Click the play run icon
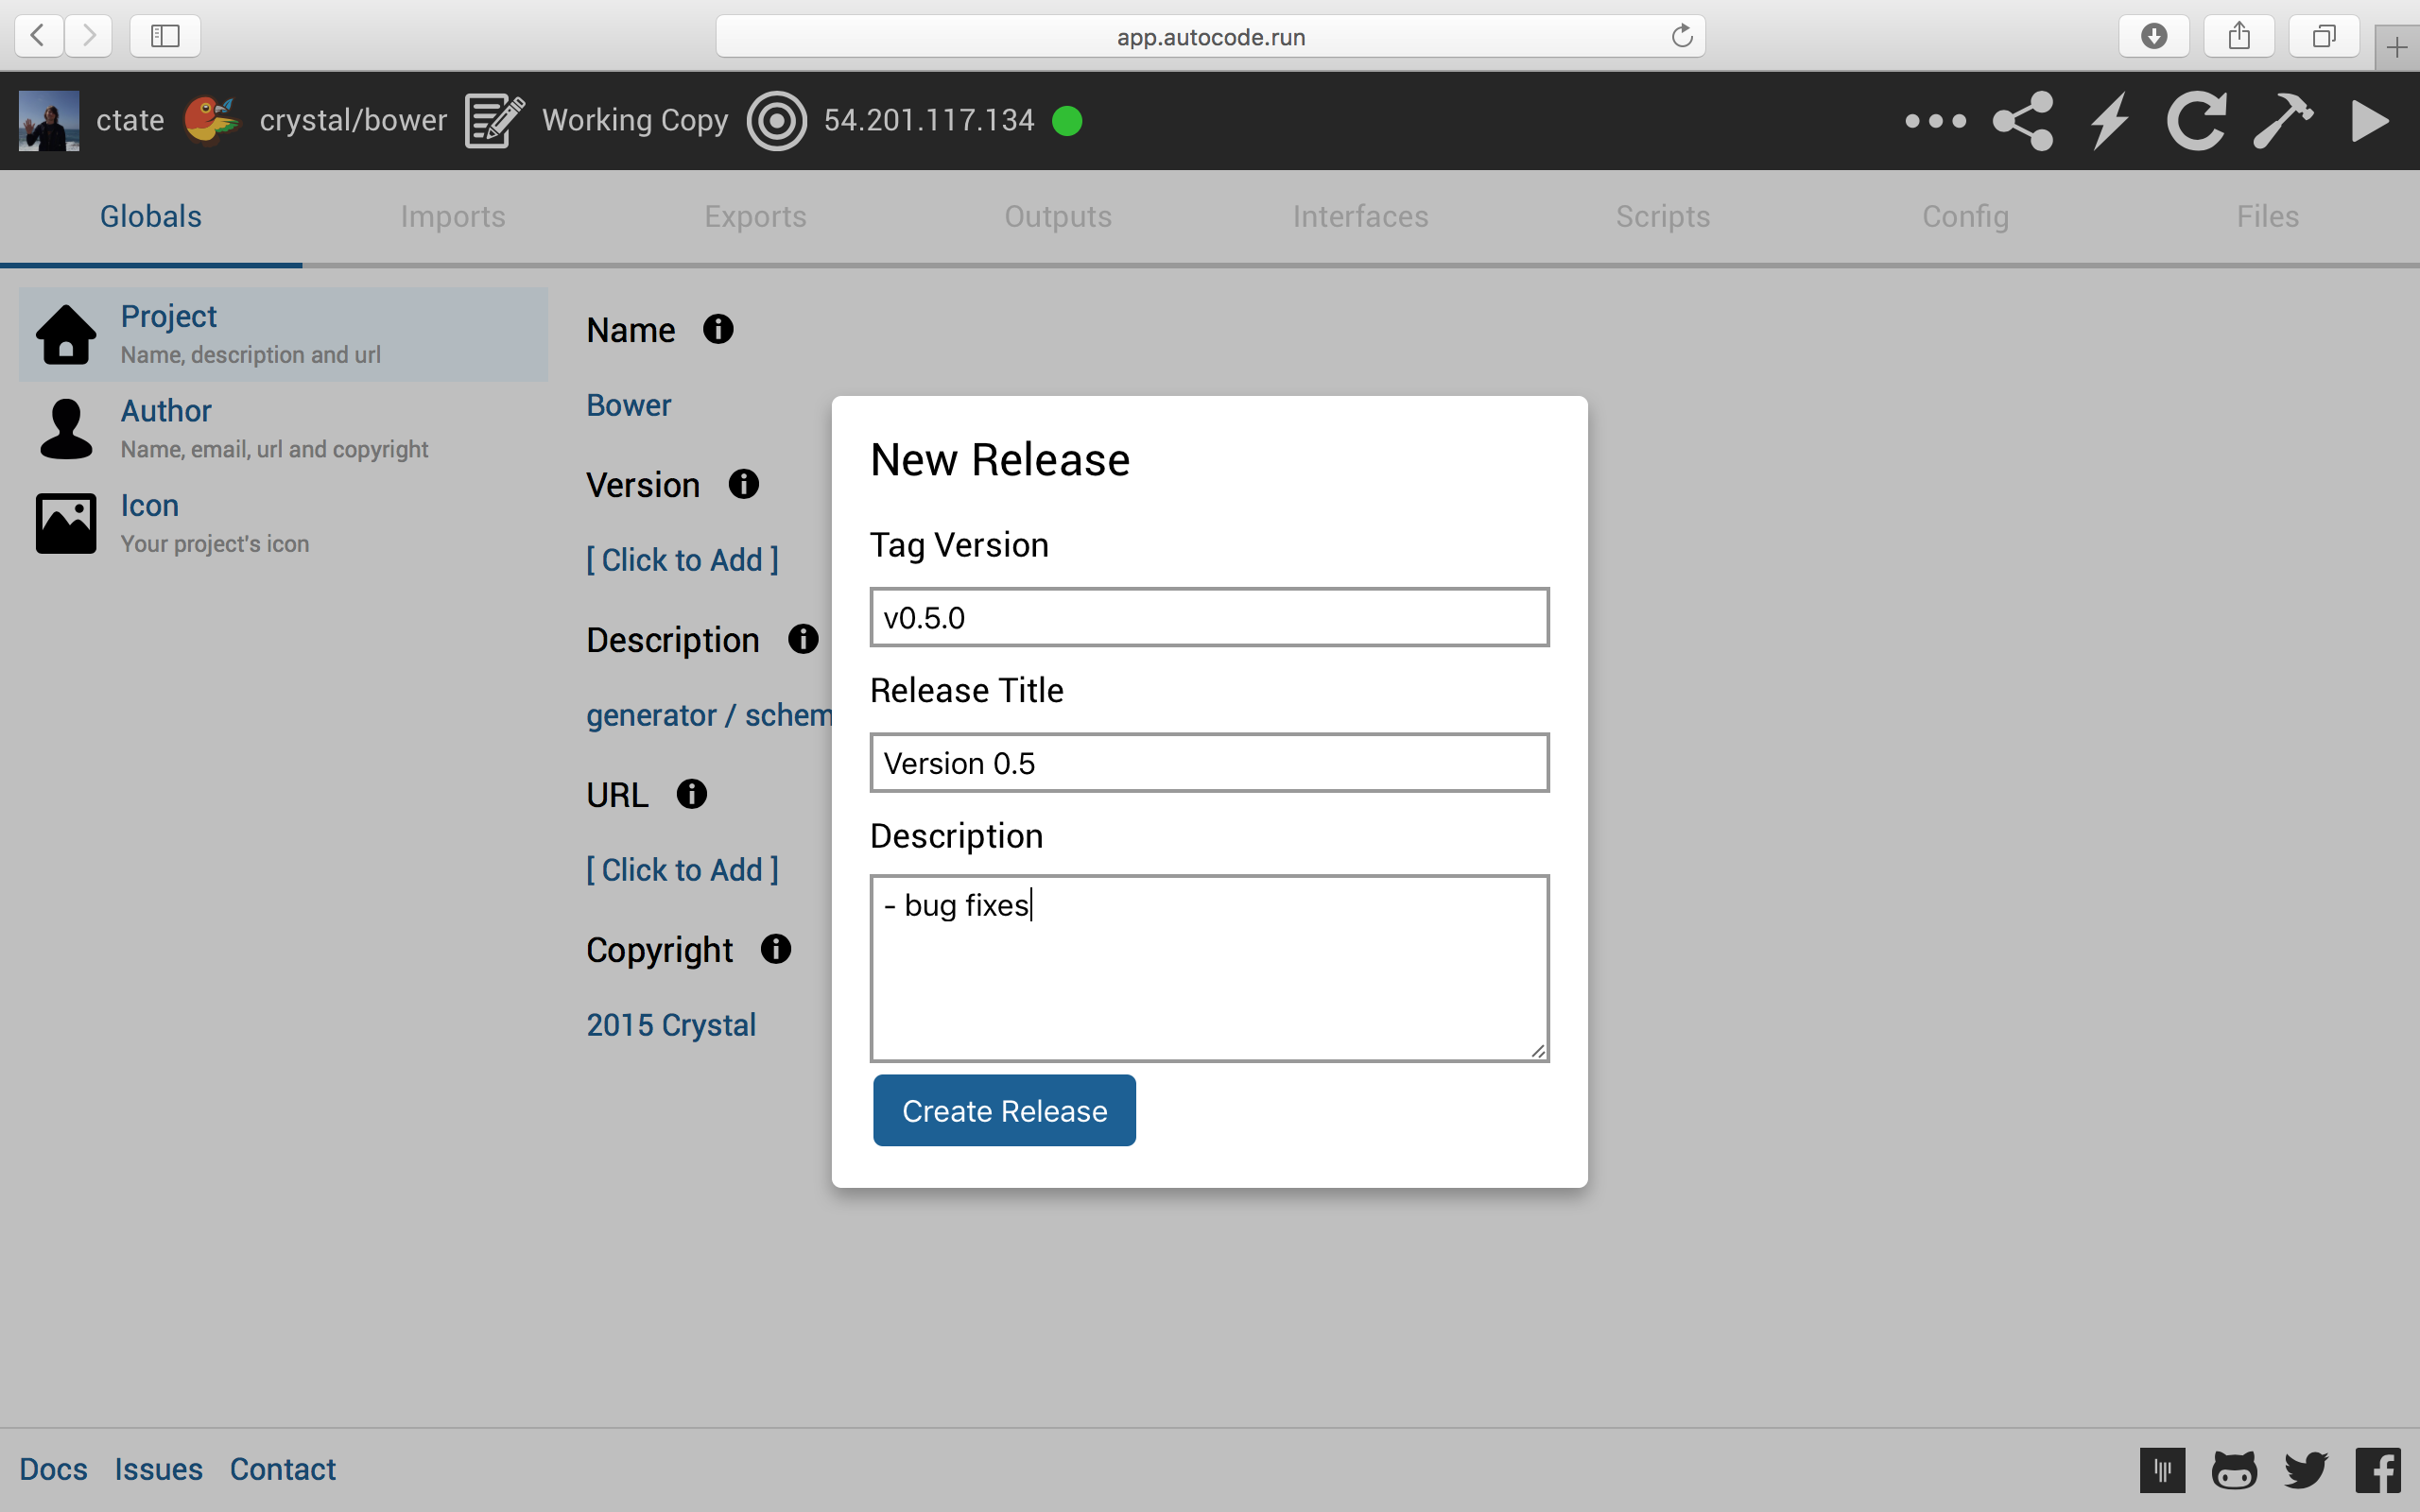Image resolution: width=2420 pixels, height=1512 pixels. coord(2368,121)
